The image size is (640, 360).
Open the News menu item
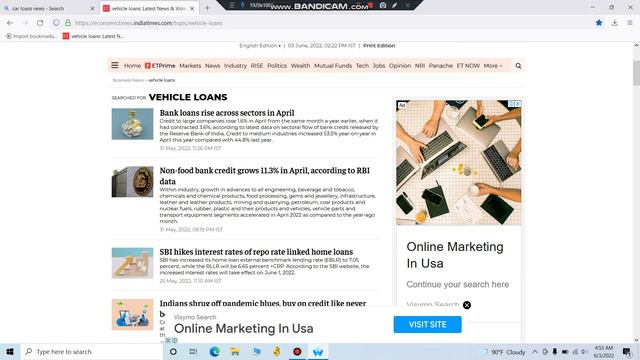(x=212, y=66)
